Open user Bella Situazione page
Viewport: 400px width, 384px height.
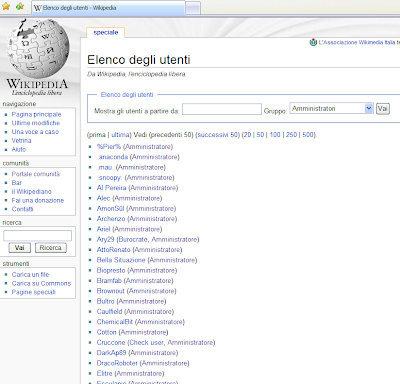pyautogui.click(x=121, y=260)
